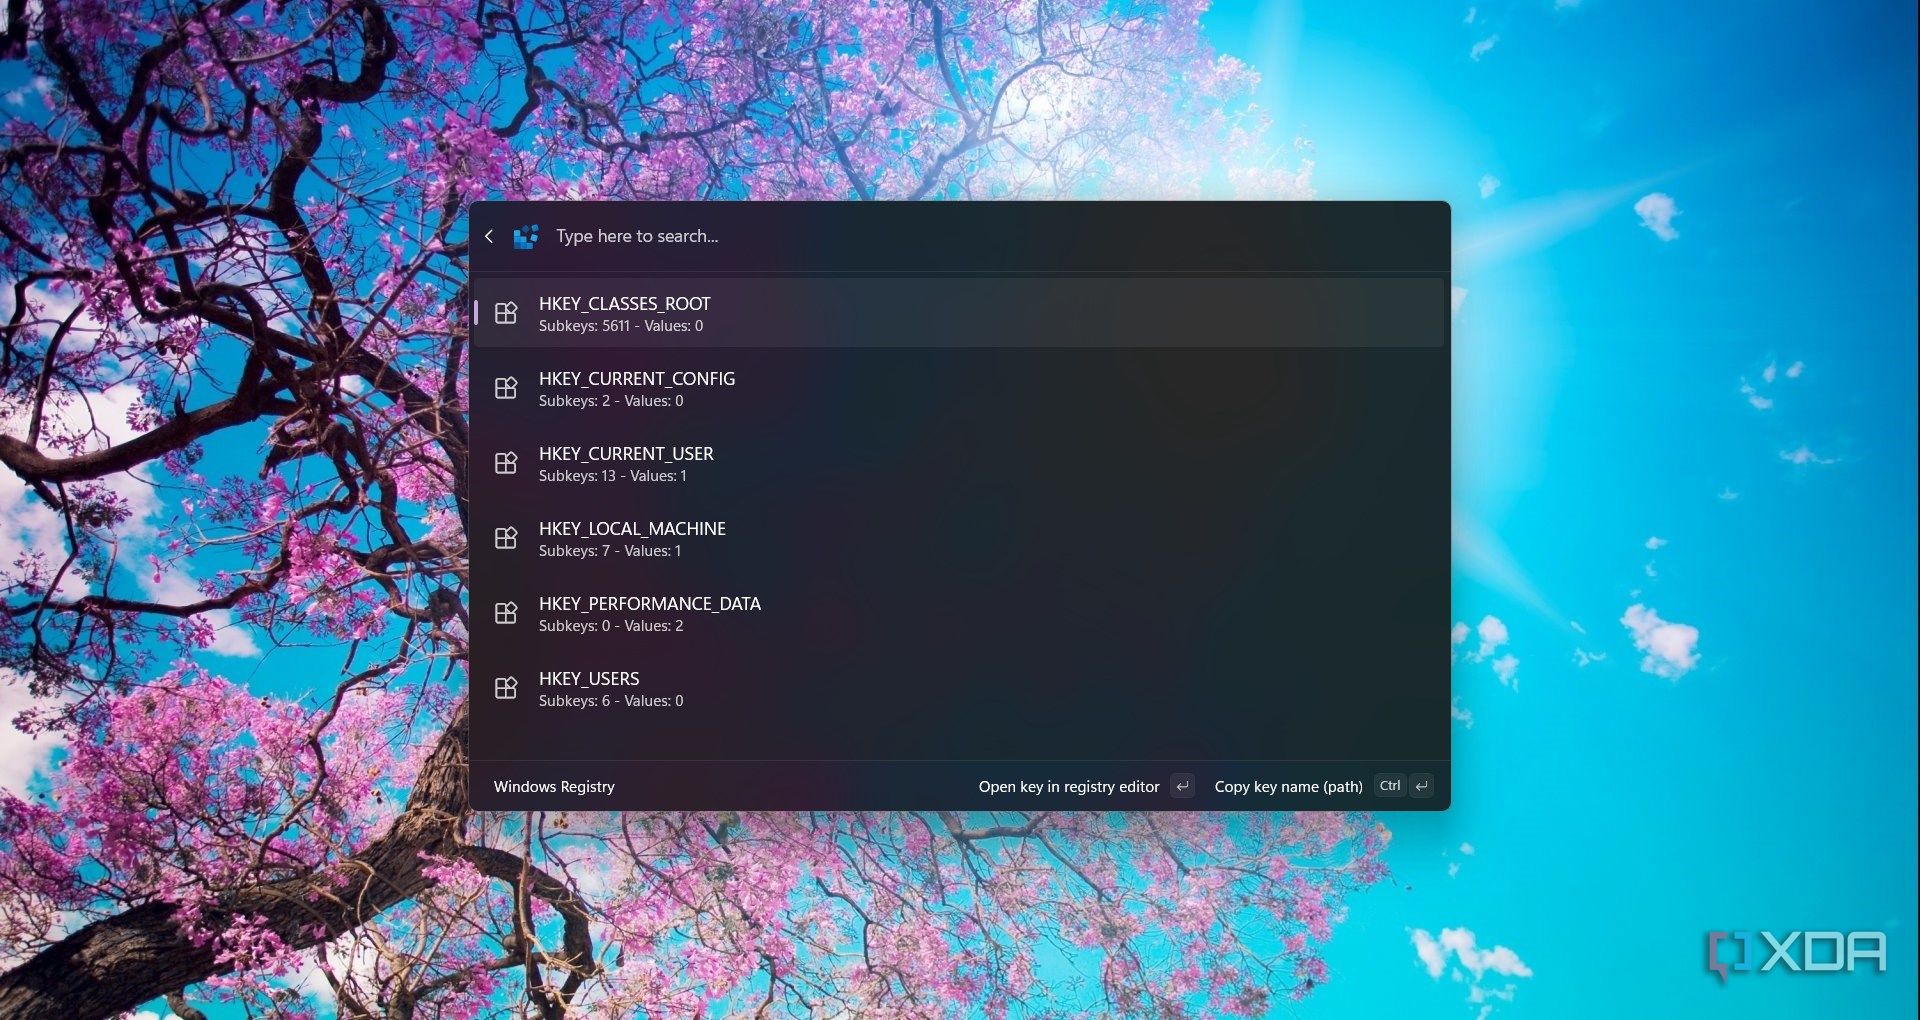Select the HKEY_PERFORMANCE_DATA entry name
This screenshot has height=1020, width=1920.
tap(649, 604)
